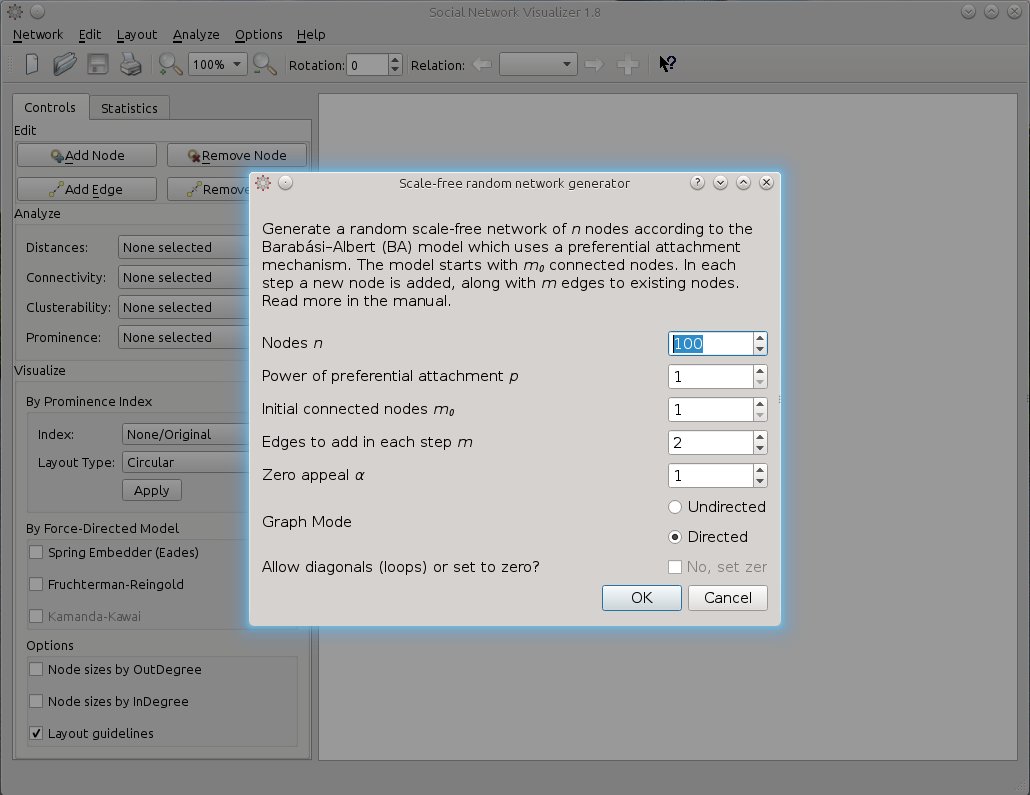Open the zoom 100% dropdown
1030x795 pixels.
click(217, 64)
